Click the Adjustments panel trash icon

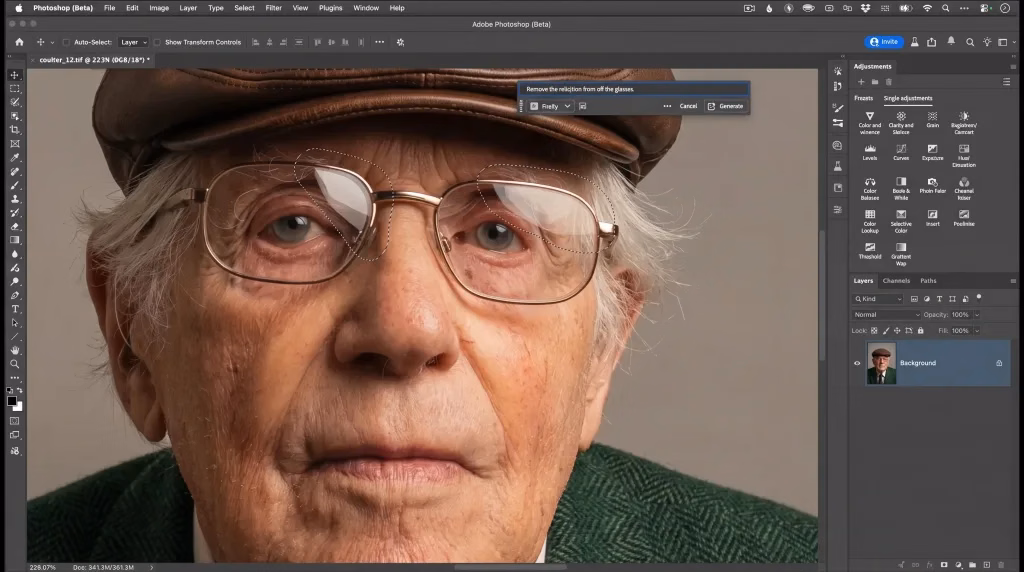point(889,82)
